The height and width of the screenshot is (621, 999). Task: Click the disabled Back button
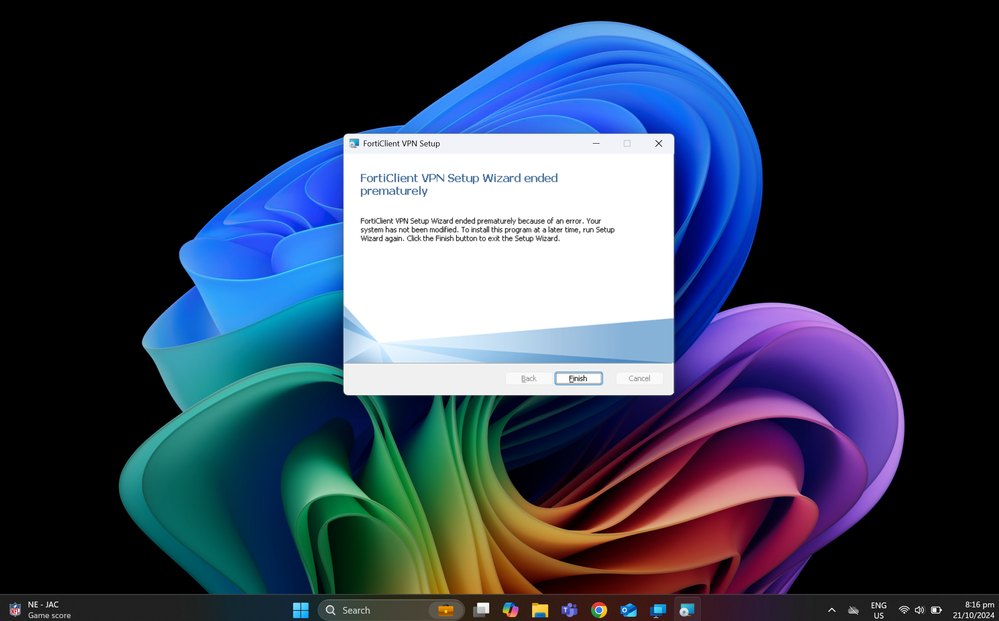tap(529, 378)
